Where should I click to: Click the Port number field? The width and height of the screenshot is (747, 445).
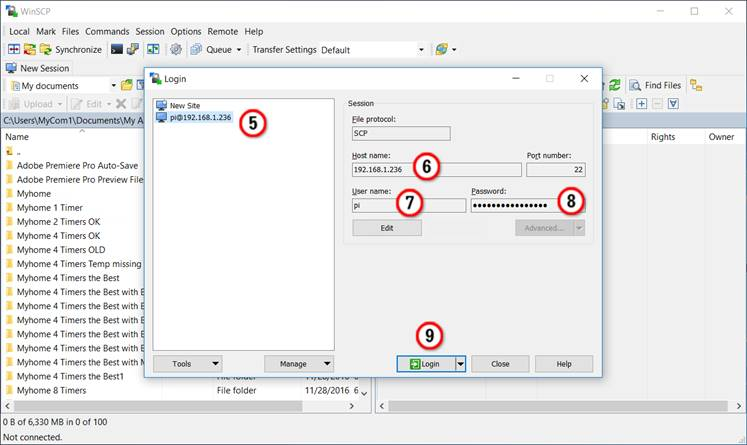pos(555,170)
